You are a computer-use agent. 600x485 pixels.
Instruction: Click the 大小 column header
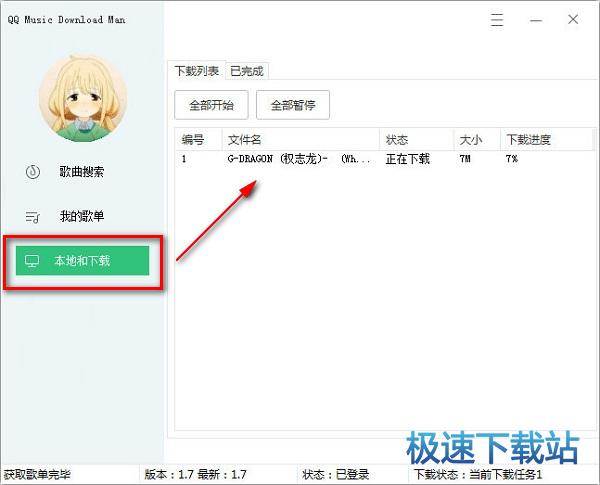[x=477, y=140]
